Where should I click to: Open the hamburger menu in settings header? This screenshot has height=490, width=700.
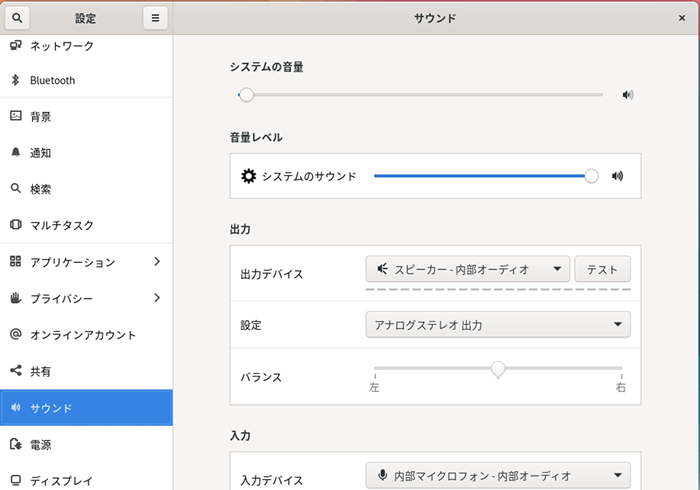pos(154,18)
